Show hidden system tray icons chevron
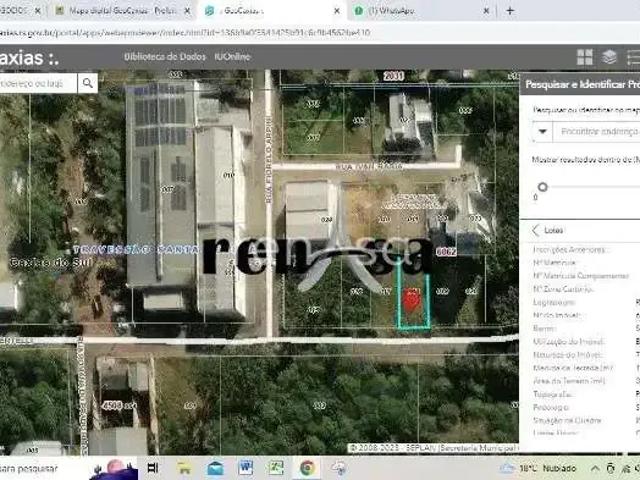The height and width of the screenshot is (480, 640). [595, 468]
